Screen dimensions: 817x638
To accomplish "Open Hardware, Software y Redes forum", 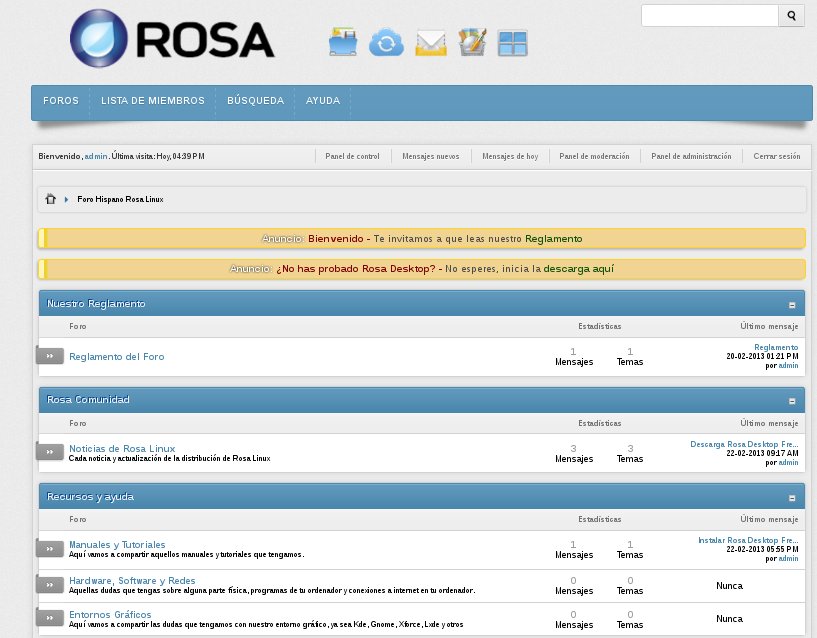I will pos(132,581).
